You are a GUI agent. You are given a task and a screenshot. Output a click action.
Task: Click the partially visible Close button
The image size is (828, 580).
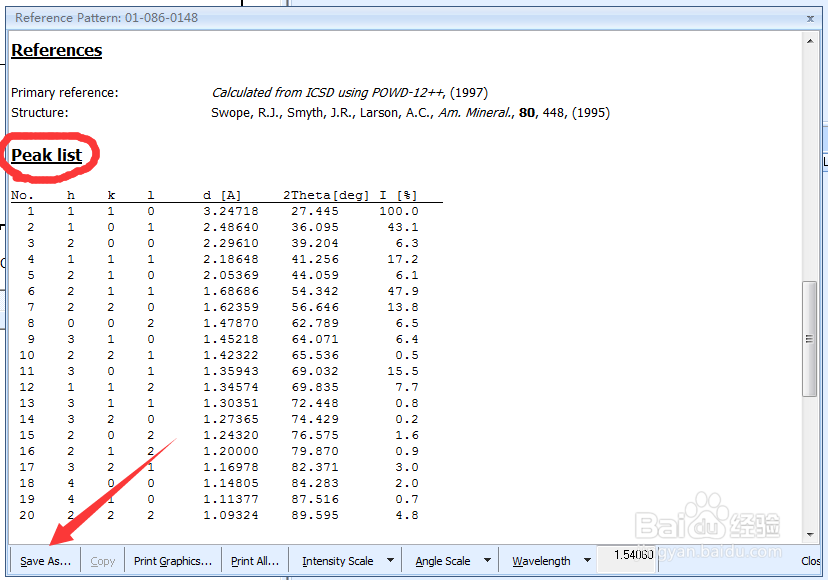(811, 561)
